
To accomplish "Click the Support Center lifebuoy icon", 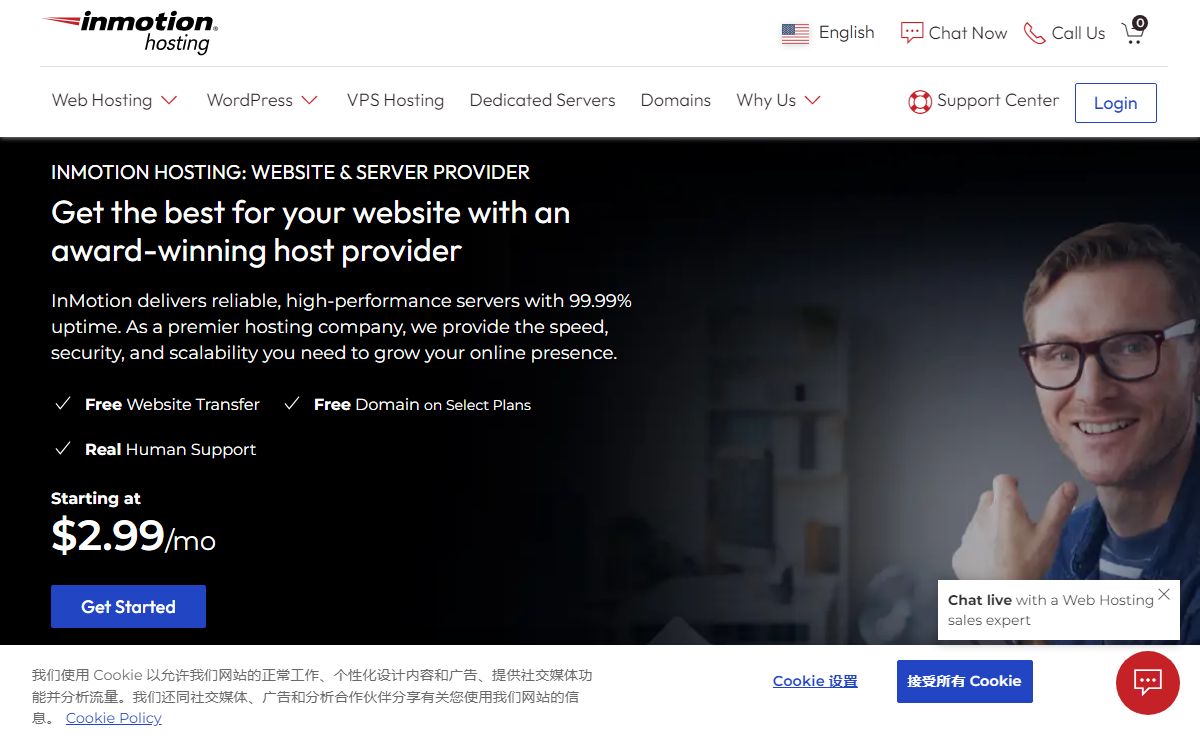I will [x=919, y=101].
